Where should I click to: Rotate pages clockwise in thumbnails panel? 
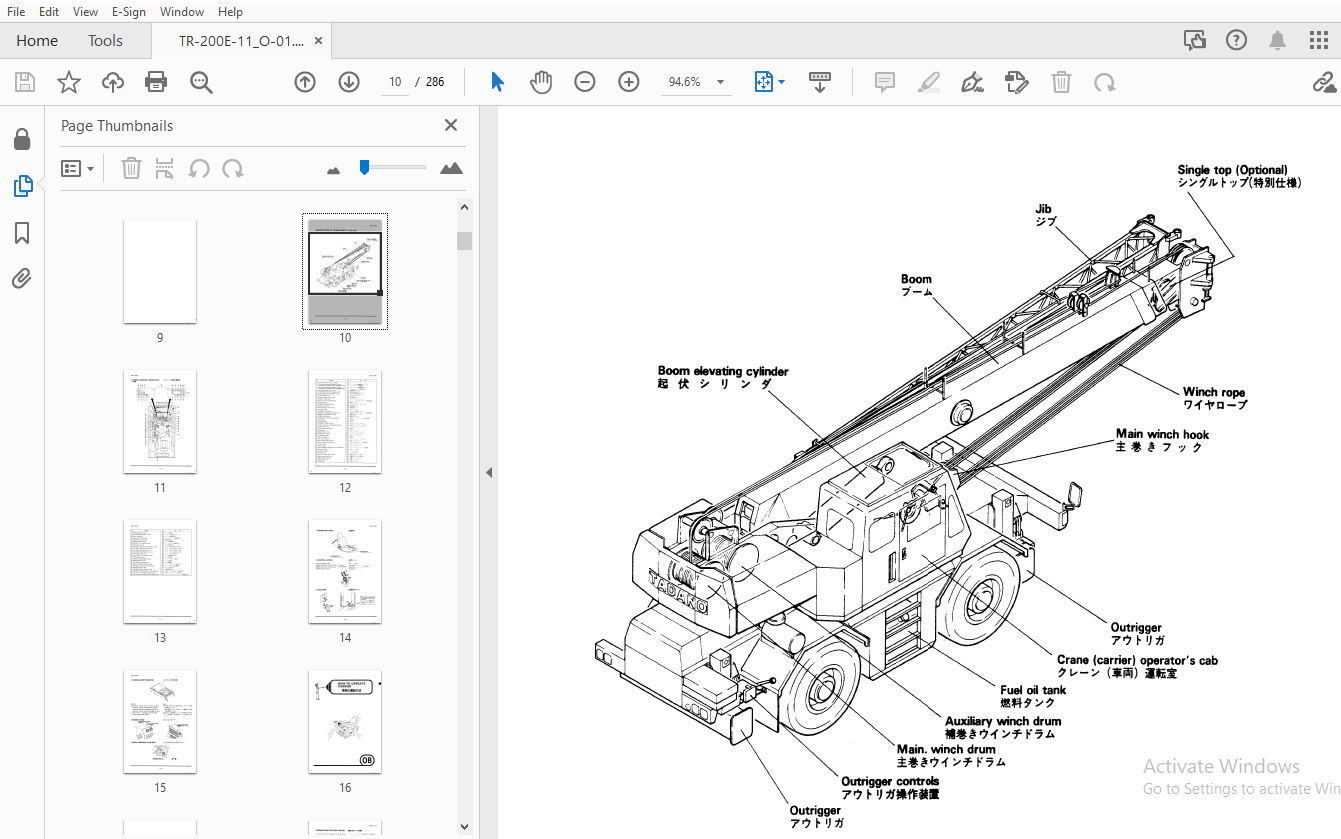(x=233, y=168)
